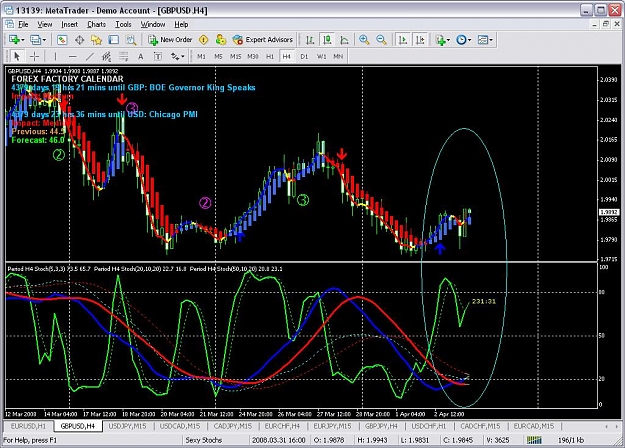Select the M5 timeframe
This screenshot has height=448, width=625.
click(218, 57)
